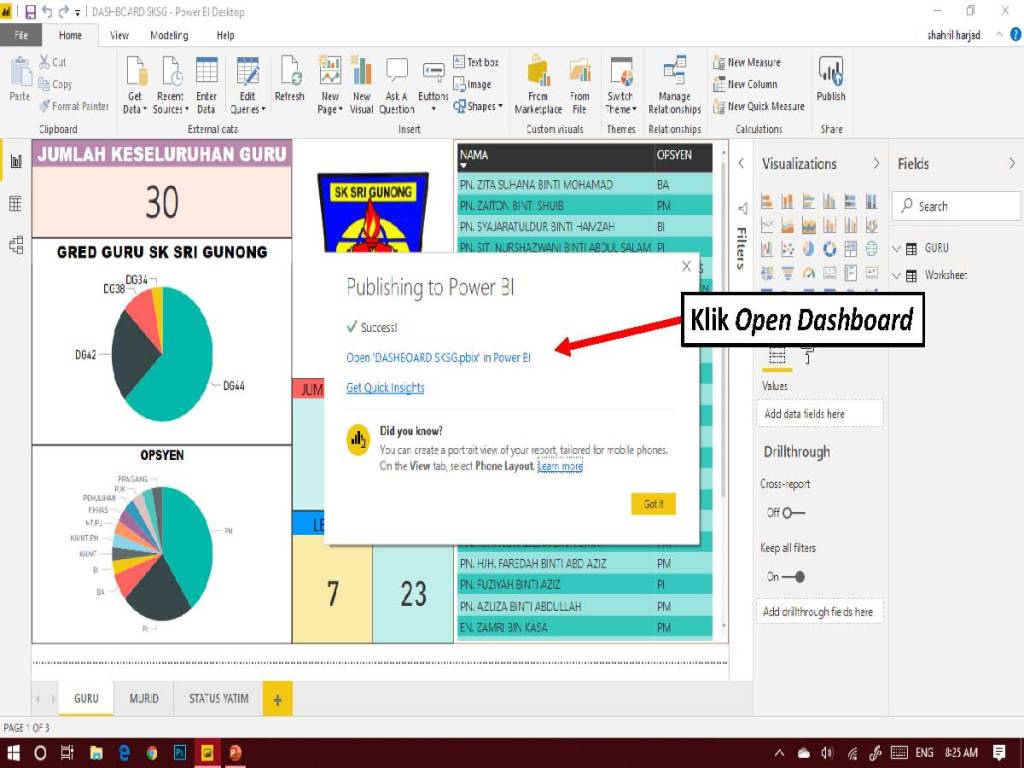Select the Enter Data icon
The width and height of the screenshot is (1024, 768).
(206, 84)
